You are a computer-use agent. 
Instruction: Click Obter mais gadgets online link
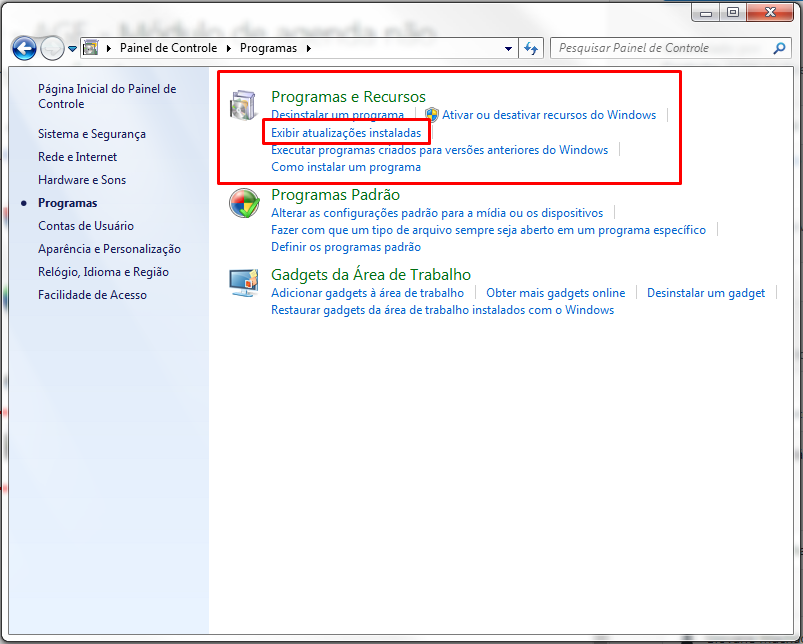556,293
